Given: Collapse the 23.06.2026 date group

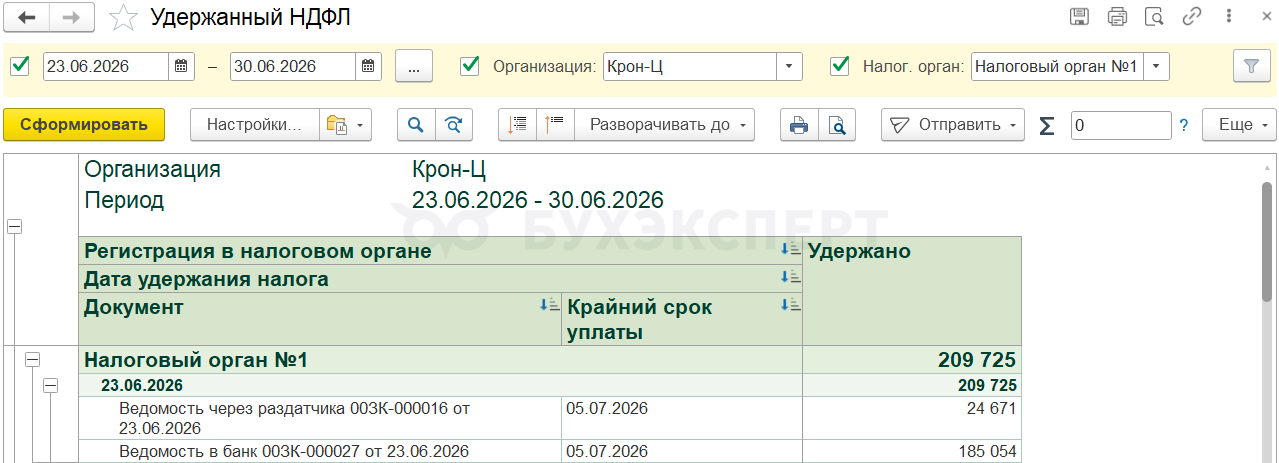Looking at the screenshot, I should [x=51, y=385].
